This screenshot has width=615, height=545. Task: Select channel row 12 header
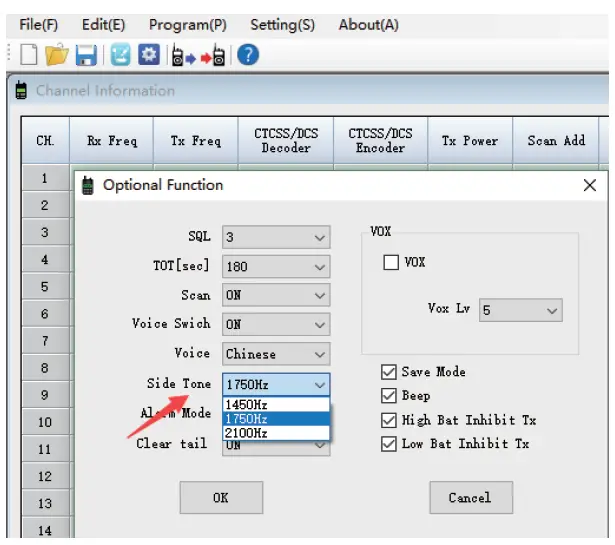click(x=45, y=476)
